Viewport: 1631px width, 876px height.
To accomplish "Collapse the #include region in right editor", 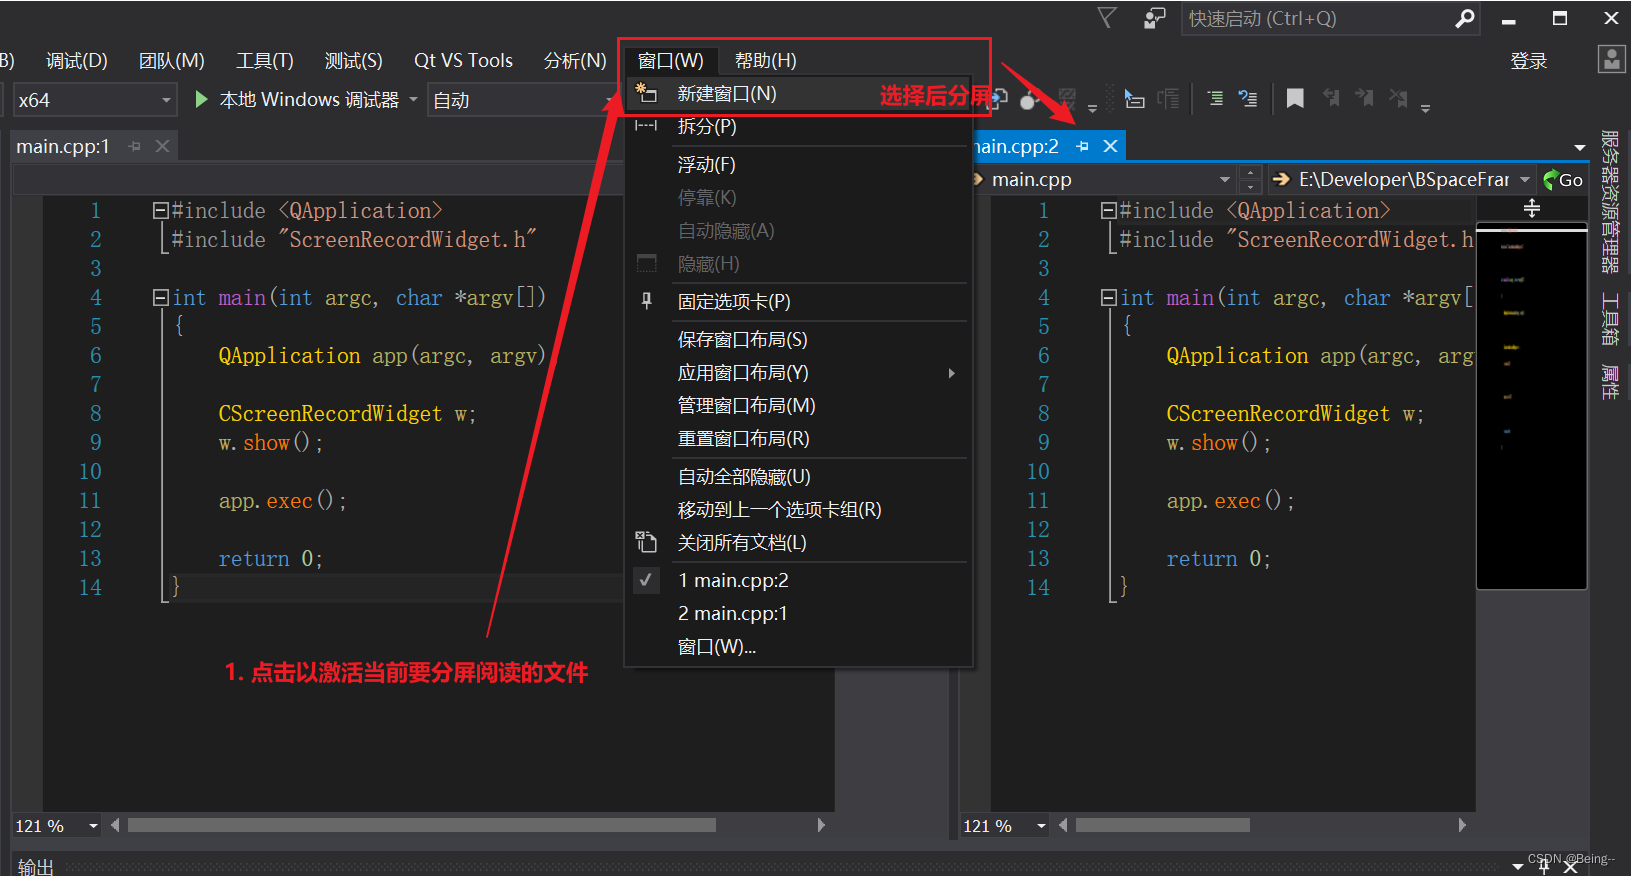I will (x=1108, y=210).
